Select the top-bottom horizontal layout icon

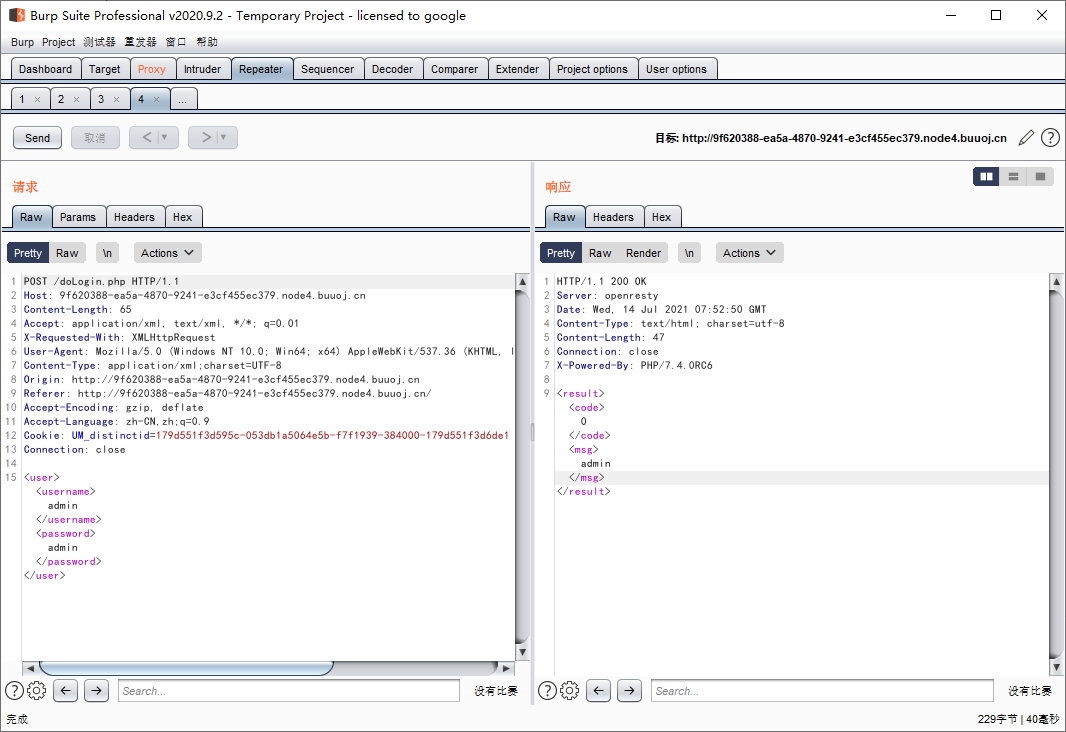[x=1013, y=177]
